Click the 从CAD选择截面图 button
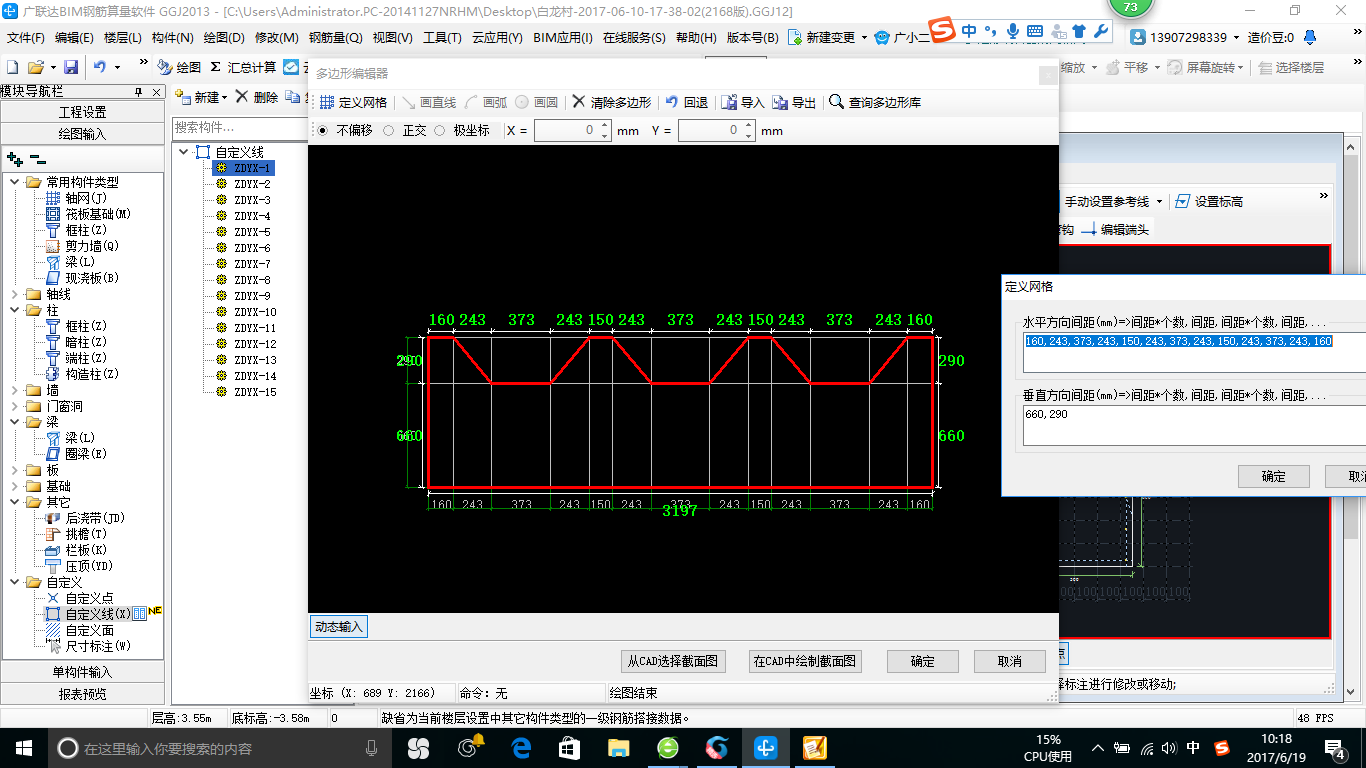This screenshot has width=1366, height=768. coord(673,661)
